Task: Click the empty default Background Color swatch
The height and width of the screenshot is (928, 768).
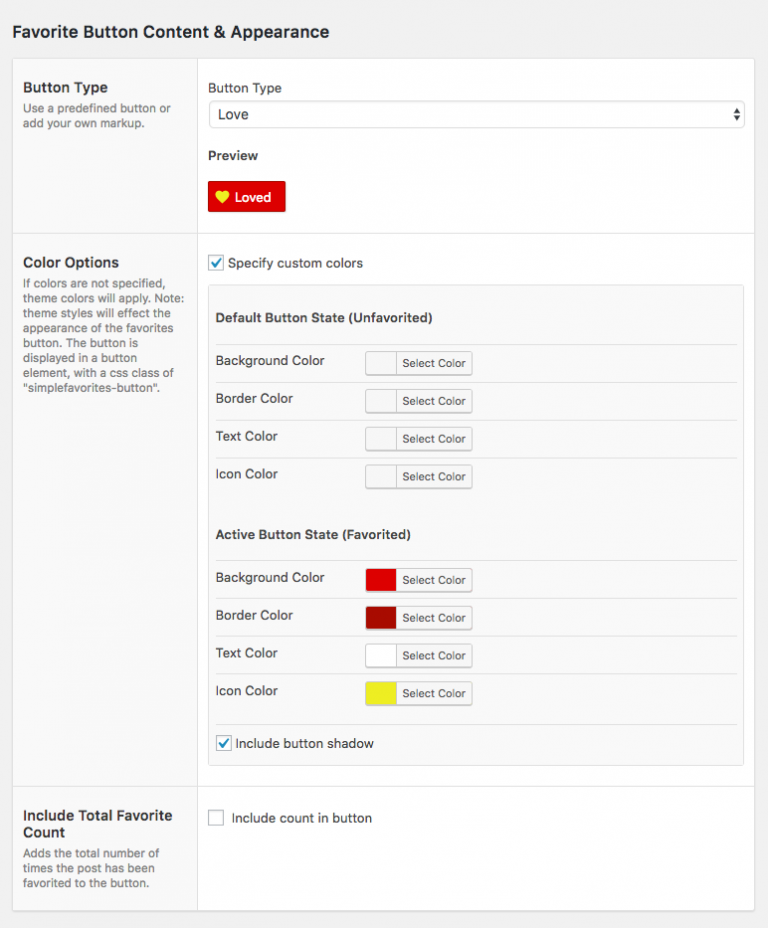Action: click(380, 363)
